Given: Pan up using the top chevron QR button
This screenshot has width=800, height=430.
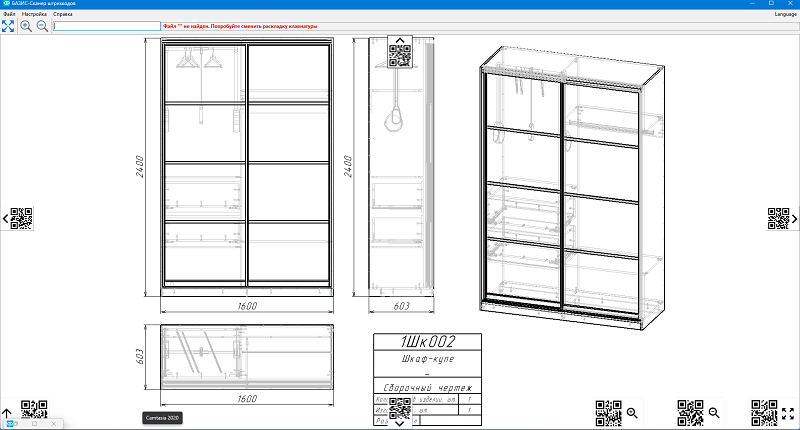Looking at the screenshot, I should click(400, 52).
